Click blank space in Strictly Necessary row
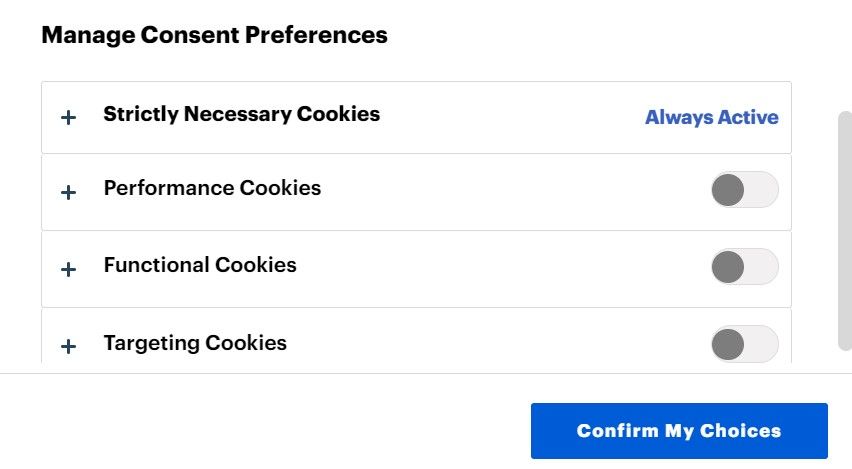The width and height of the screenshot is (852, 469). (x=510, y=117)
